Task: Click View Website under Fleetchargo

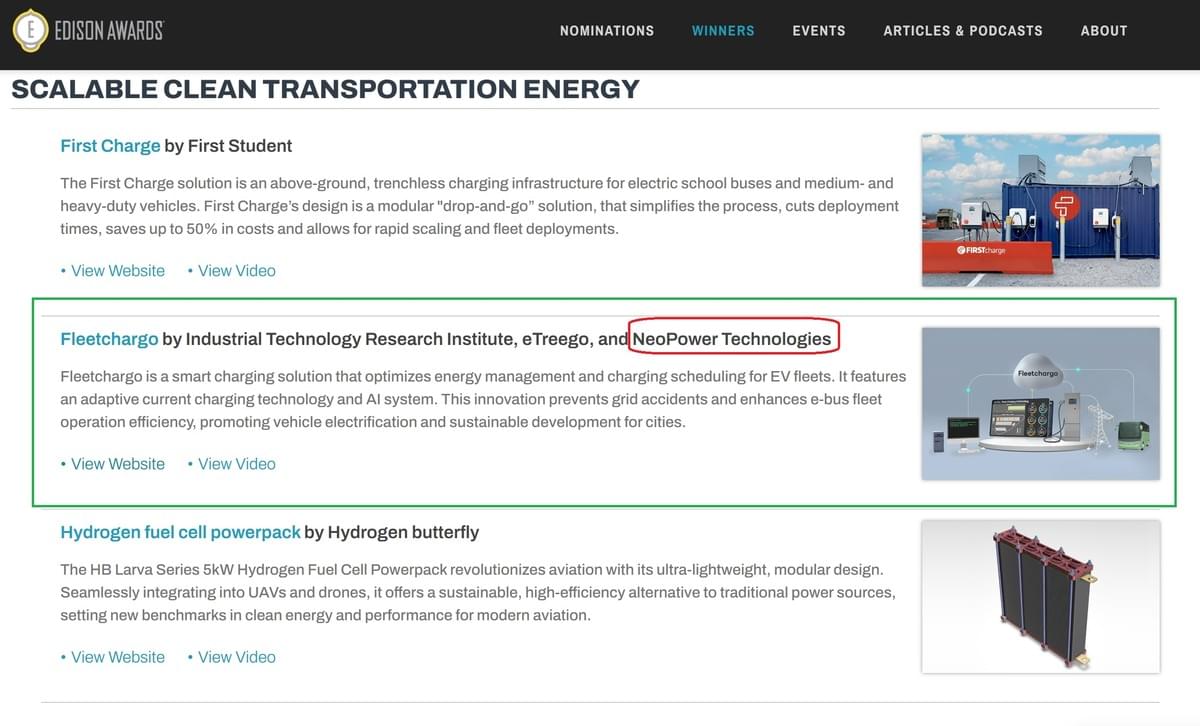Action: [117, 464]
